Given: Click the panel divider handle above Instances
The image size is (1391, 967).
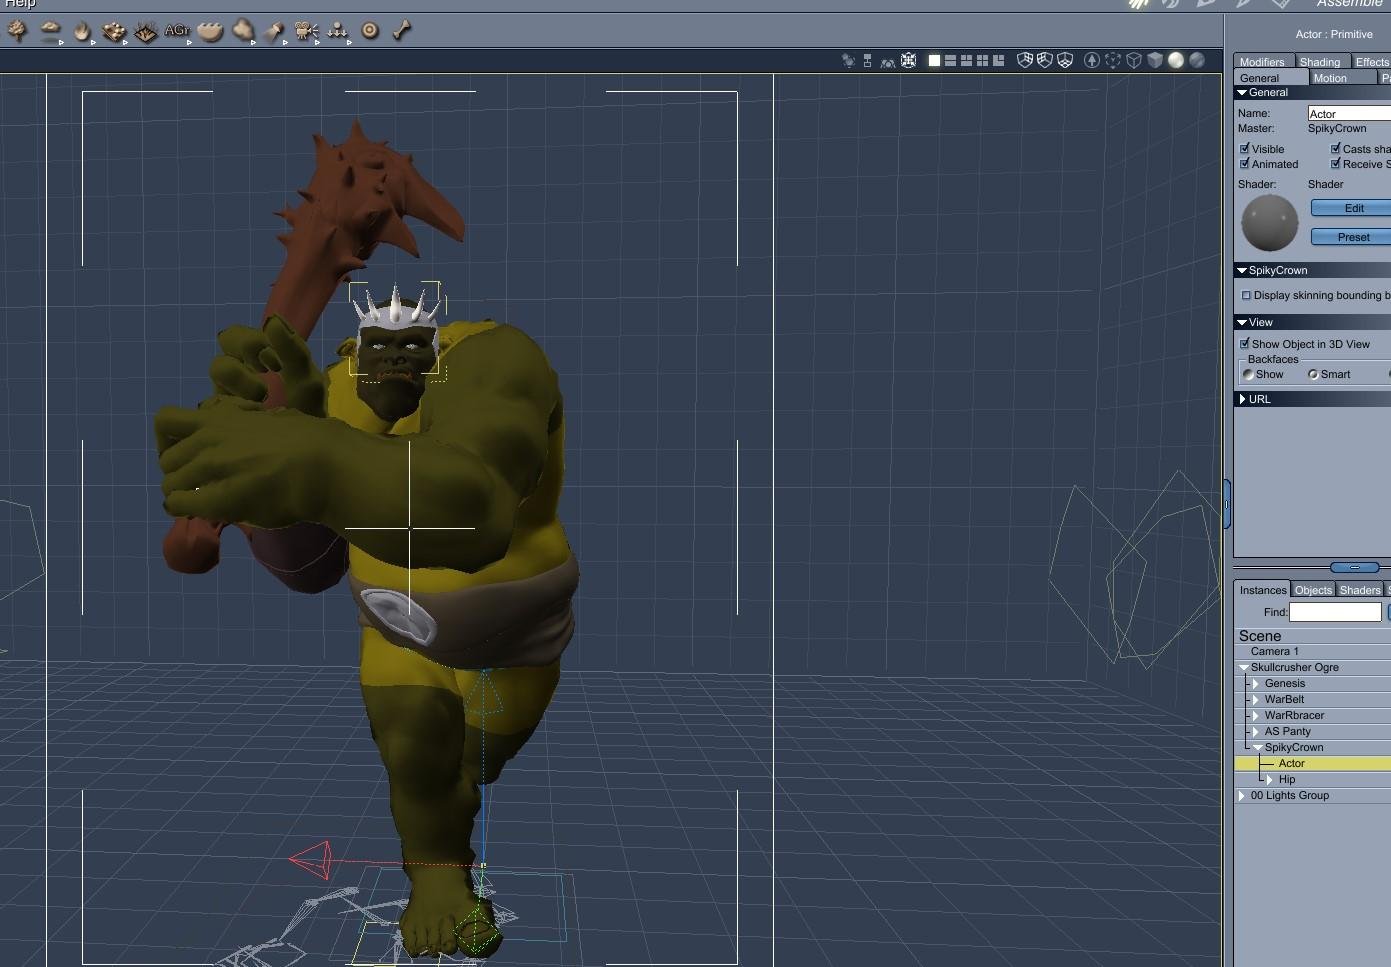Looking at the screenshot, I should point(1355,568).
